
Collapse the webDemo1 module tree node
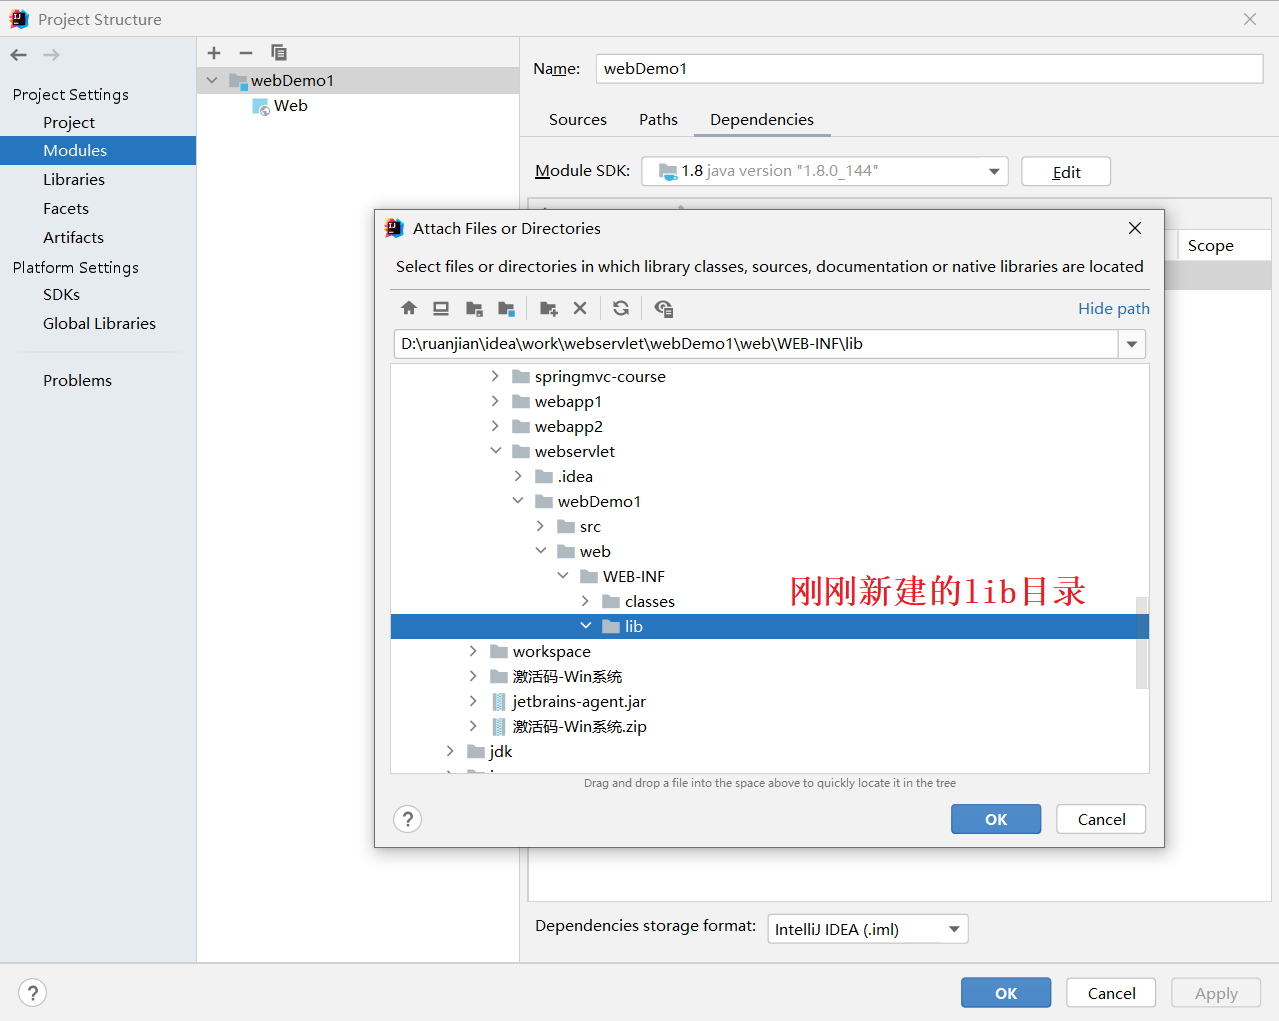coord(212,80)
